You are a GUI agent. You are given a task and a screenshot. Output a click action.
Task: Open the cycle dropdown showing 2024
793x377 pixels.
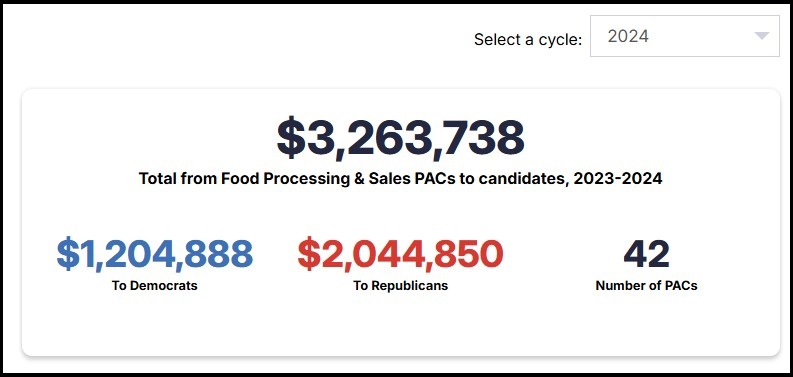pyautogui.click(x=685, y=36)
